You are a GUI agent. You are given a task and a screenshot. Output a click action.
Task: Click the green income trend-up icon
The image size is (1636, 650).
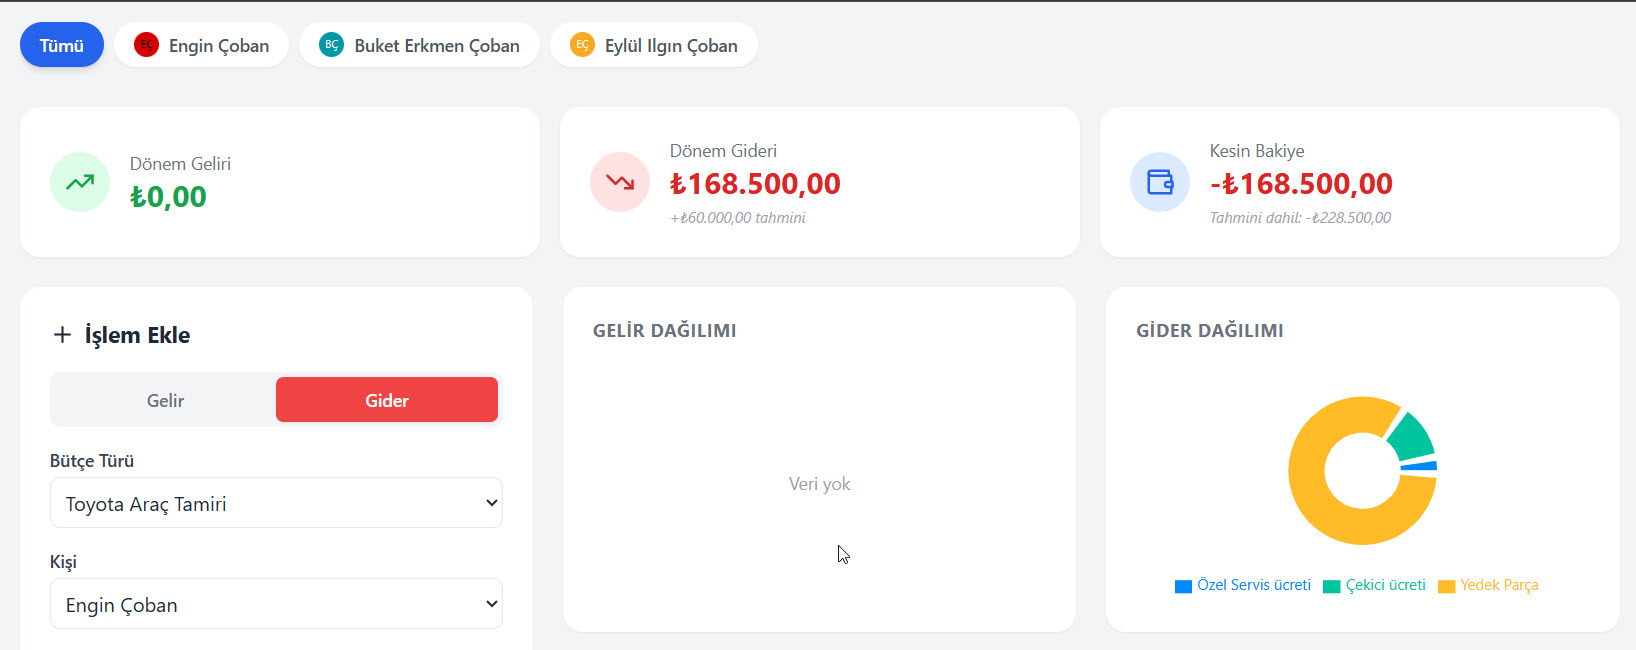click(x=80, y=182)
